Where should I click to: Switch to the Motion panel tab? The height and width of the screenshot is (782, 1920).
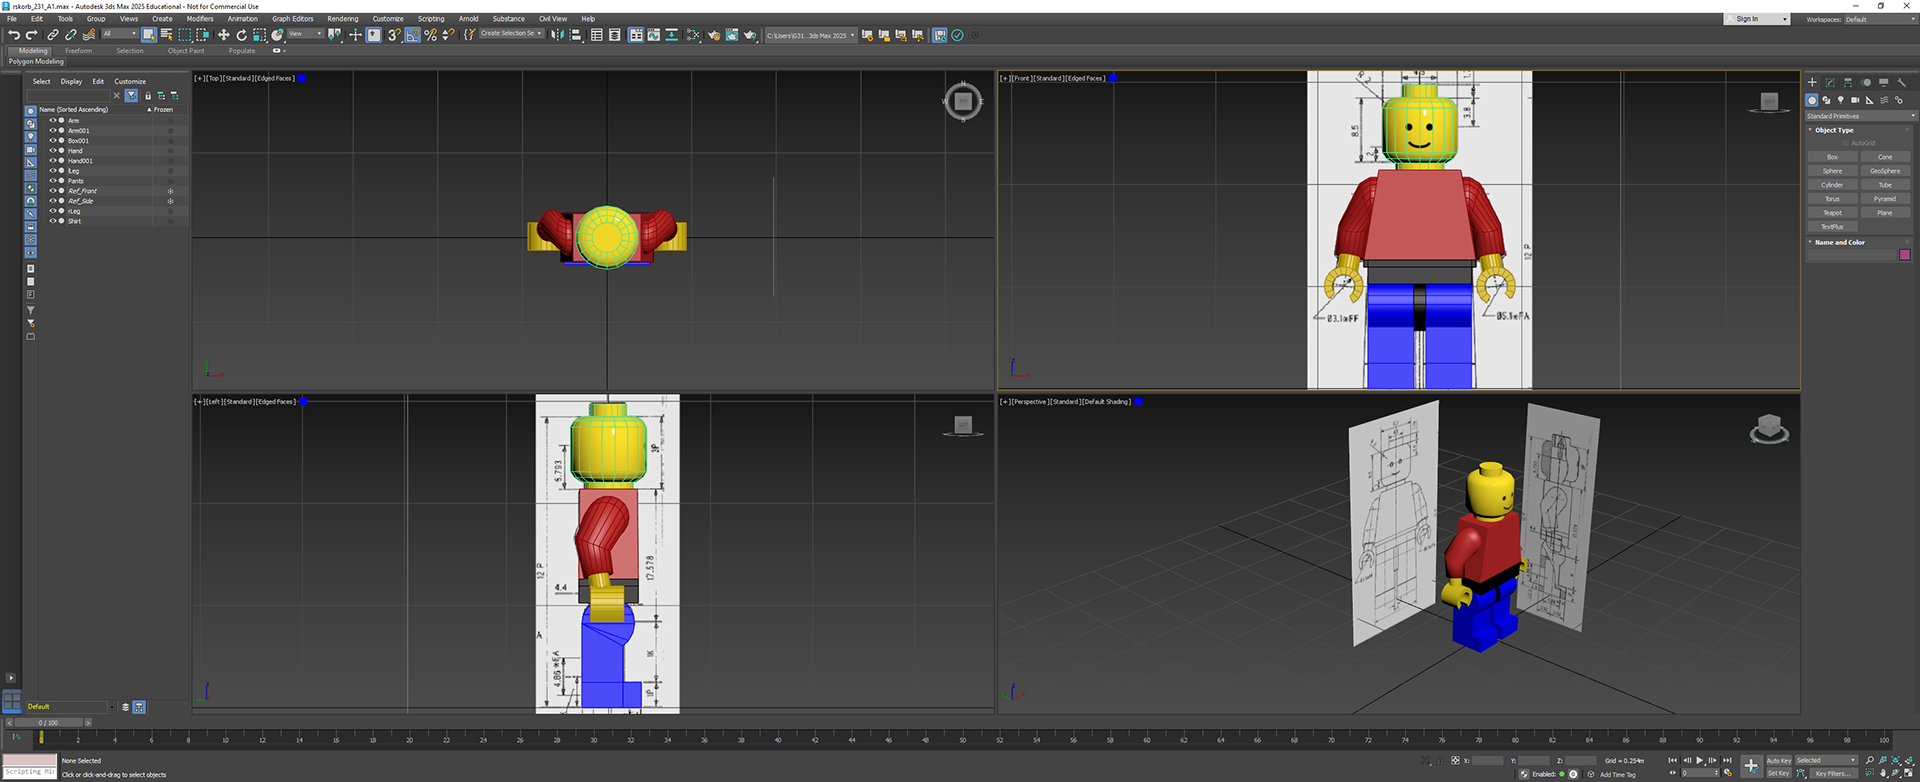1866,82
